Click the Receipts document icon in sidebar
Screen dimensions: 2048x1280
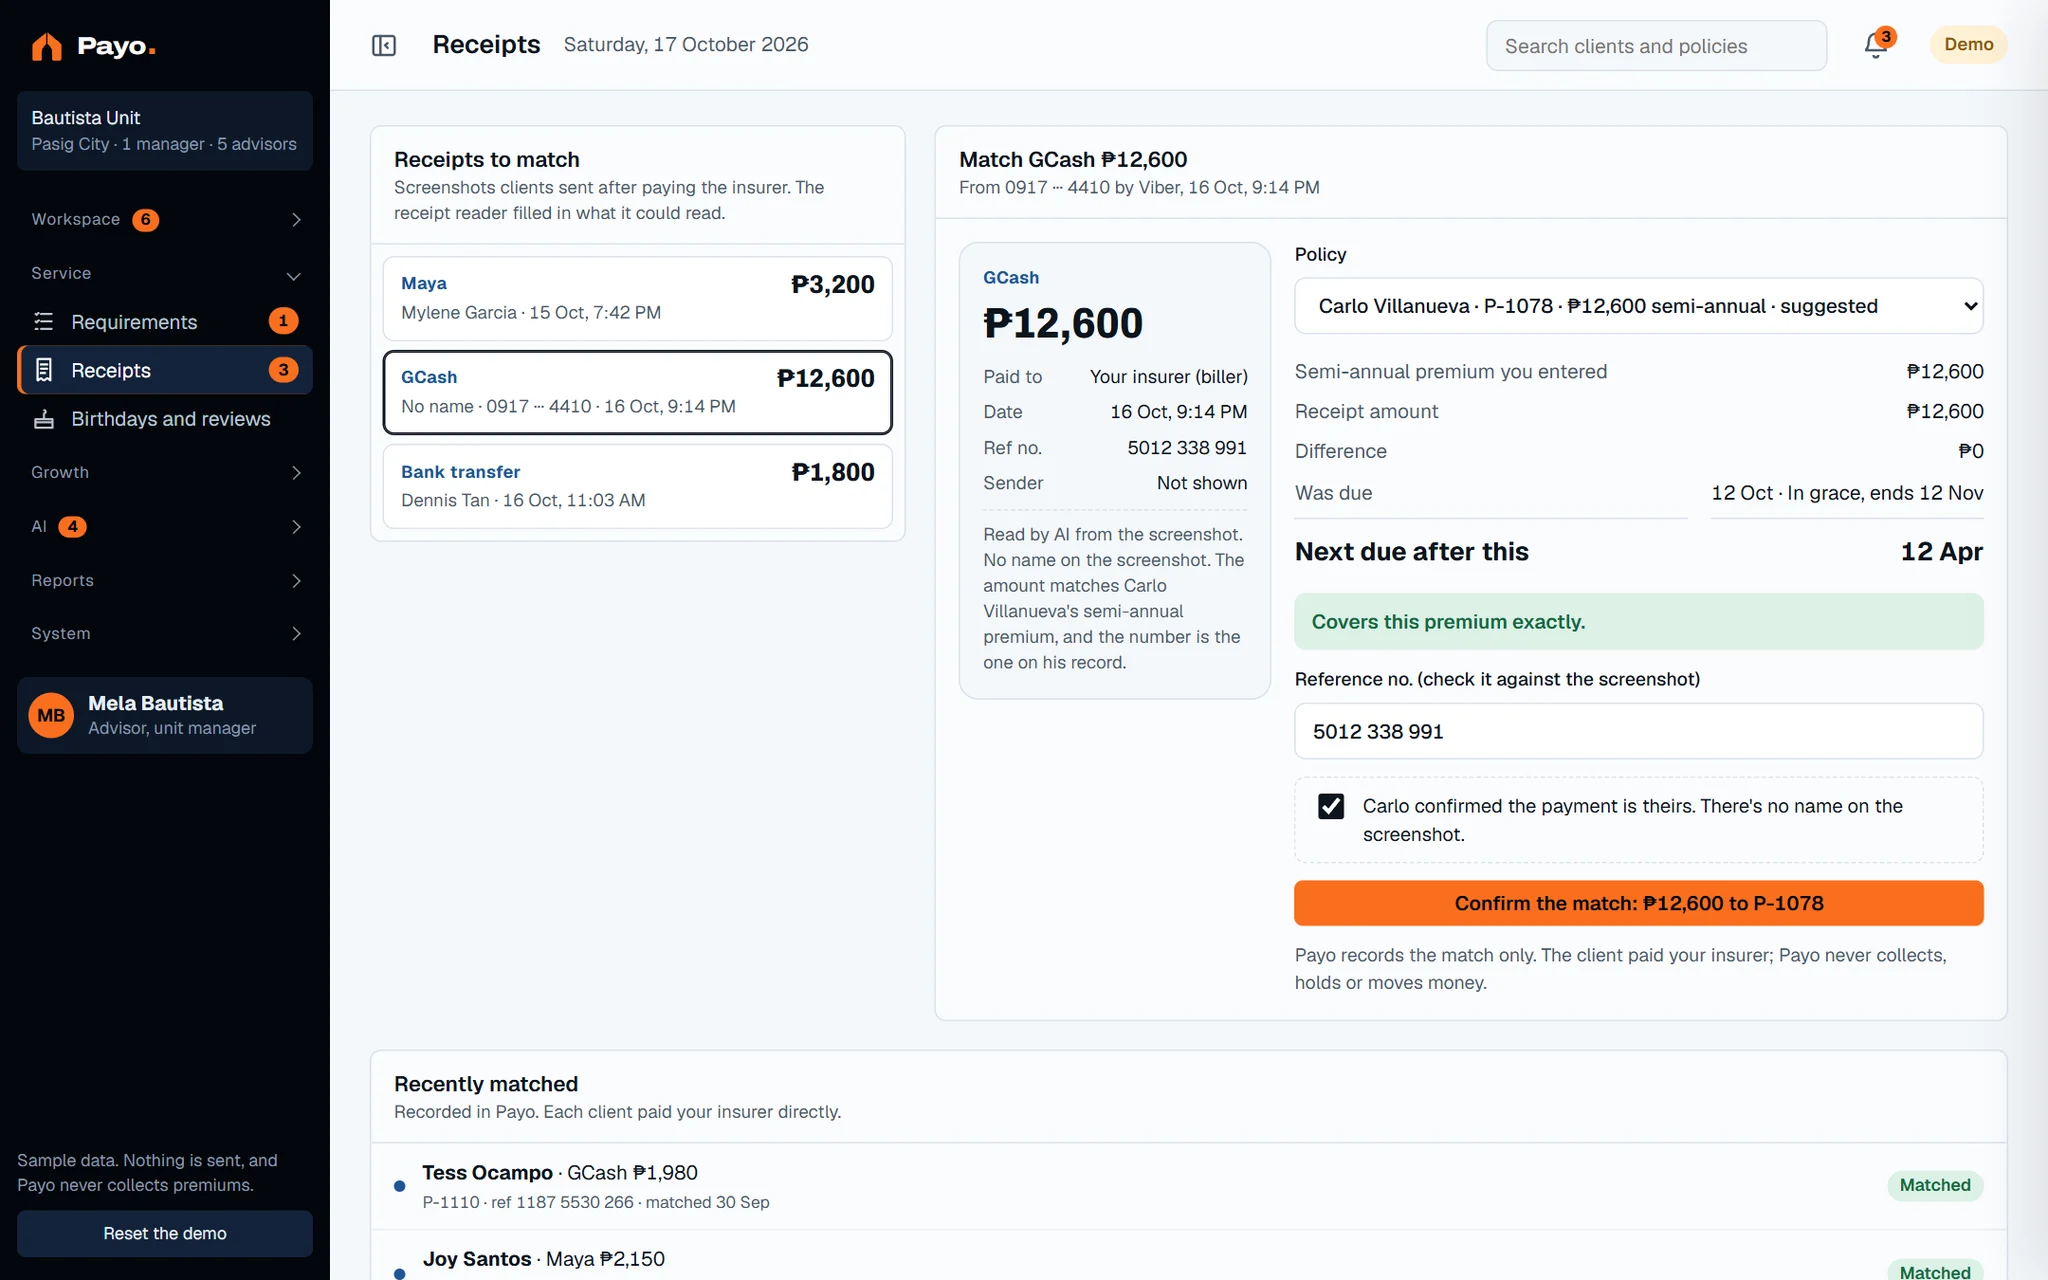click(x=43, y=370)
